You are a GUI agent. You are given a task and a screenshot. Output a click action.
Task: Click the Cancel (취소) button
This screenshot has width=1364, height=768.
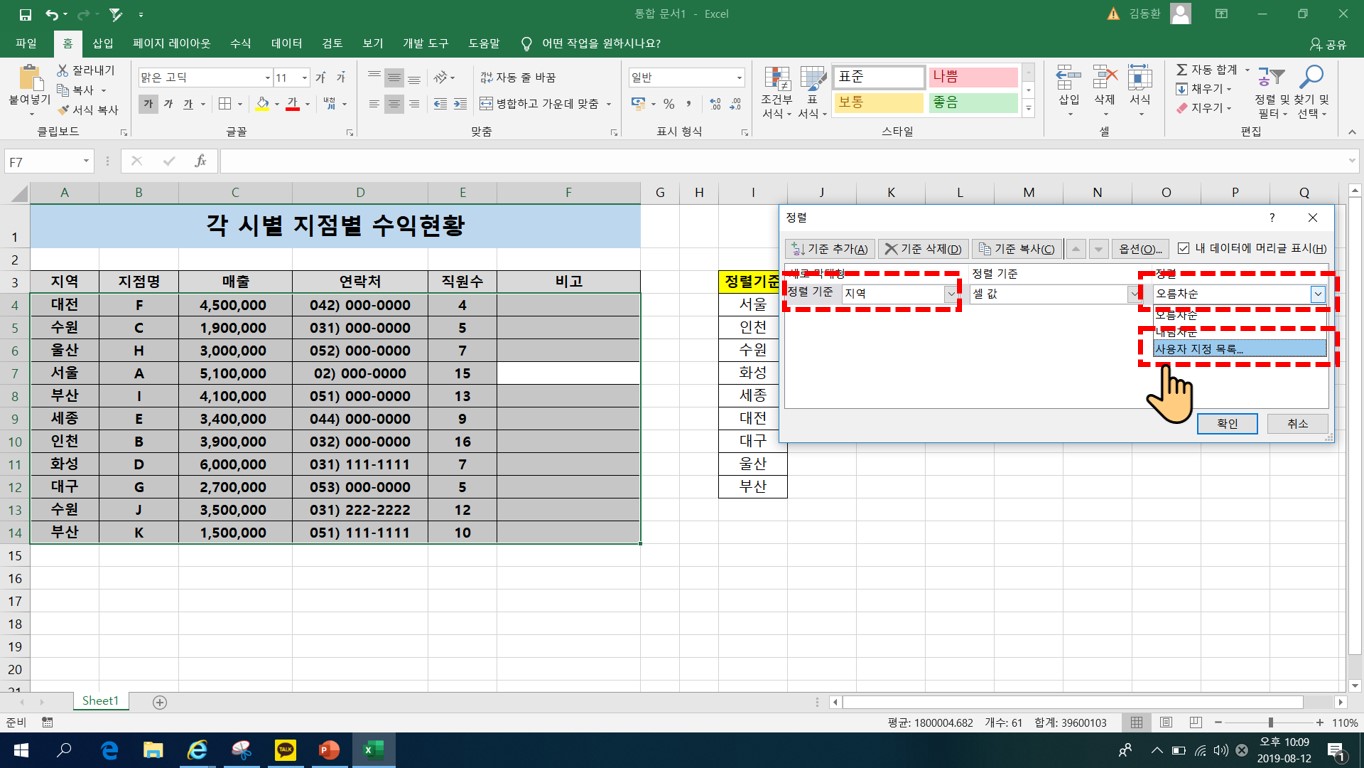click(x=1297, y=424)
